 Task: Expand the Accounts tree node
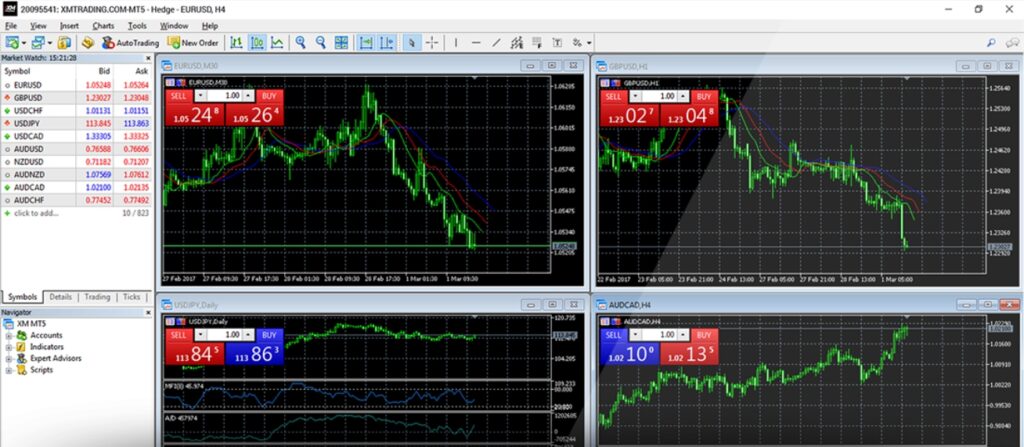coord(8,335)
